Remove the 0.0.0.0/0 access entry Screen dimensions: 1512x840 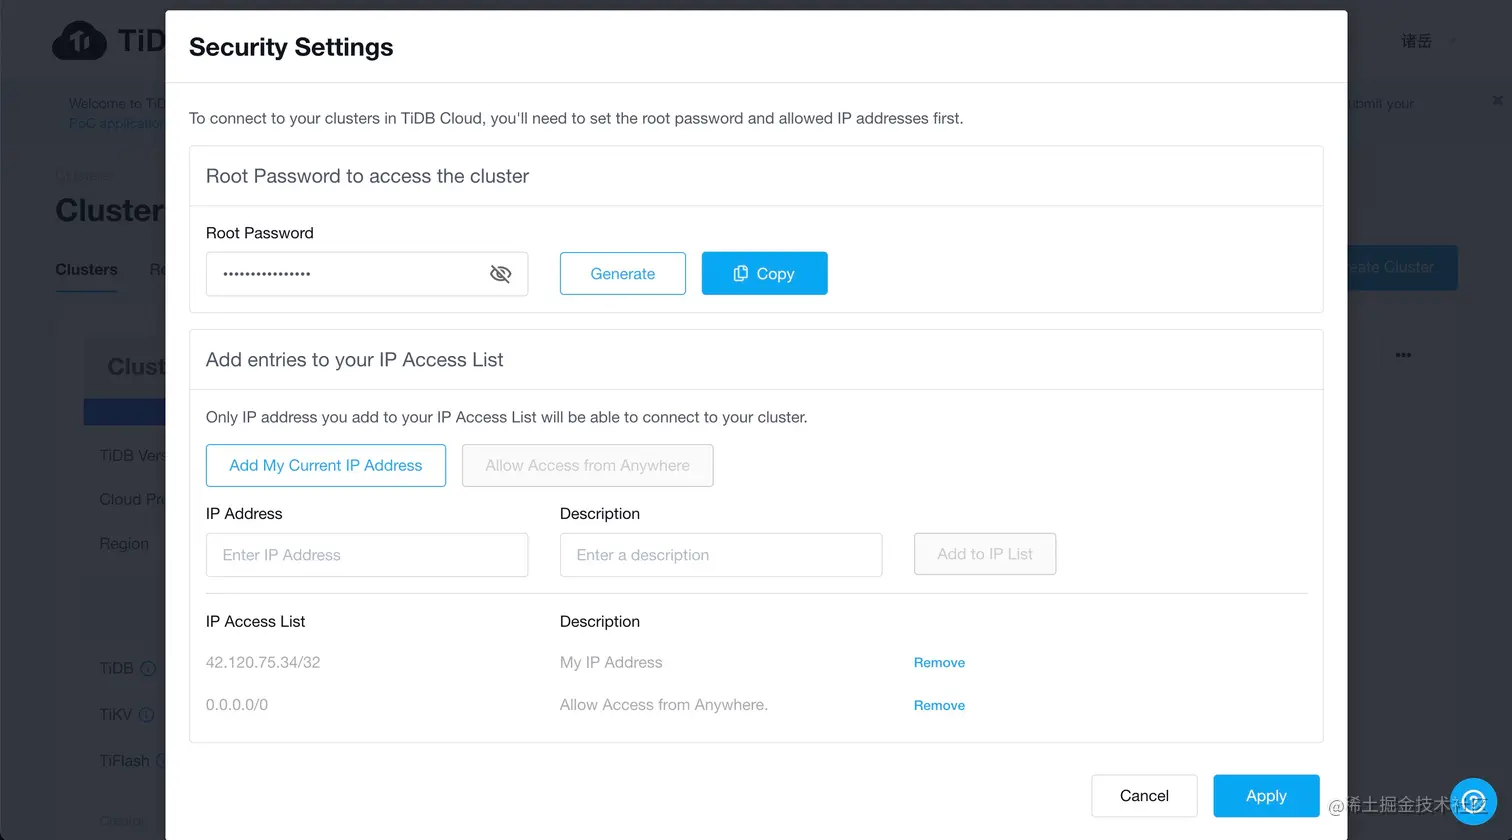939,706
